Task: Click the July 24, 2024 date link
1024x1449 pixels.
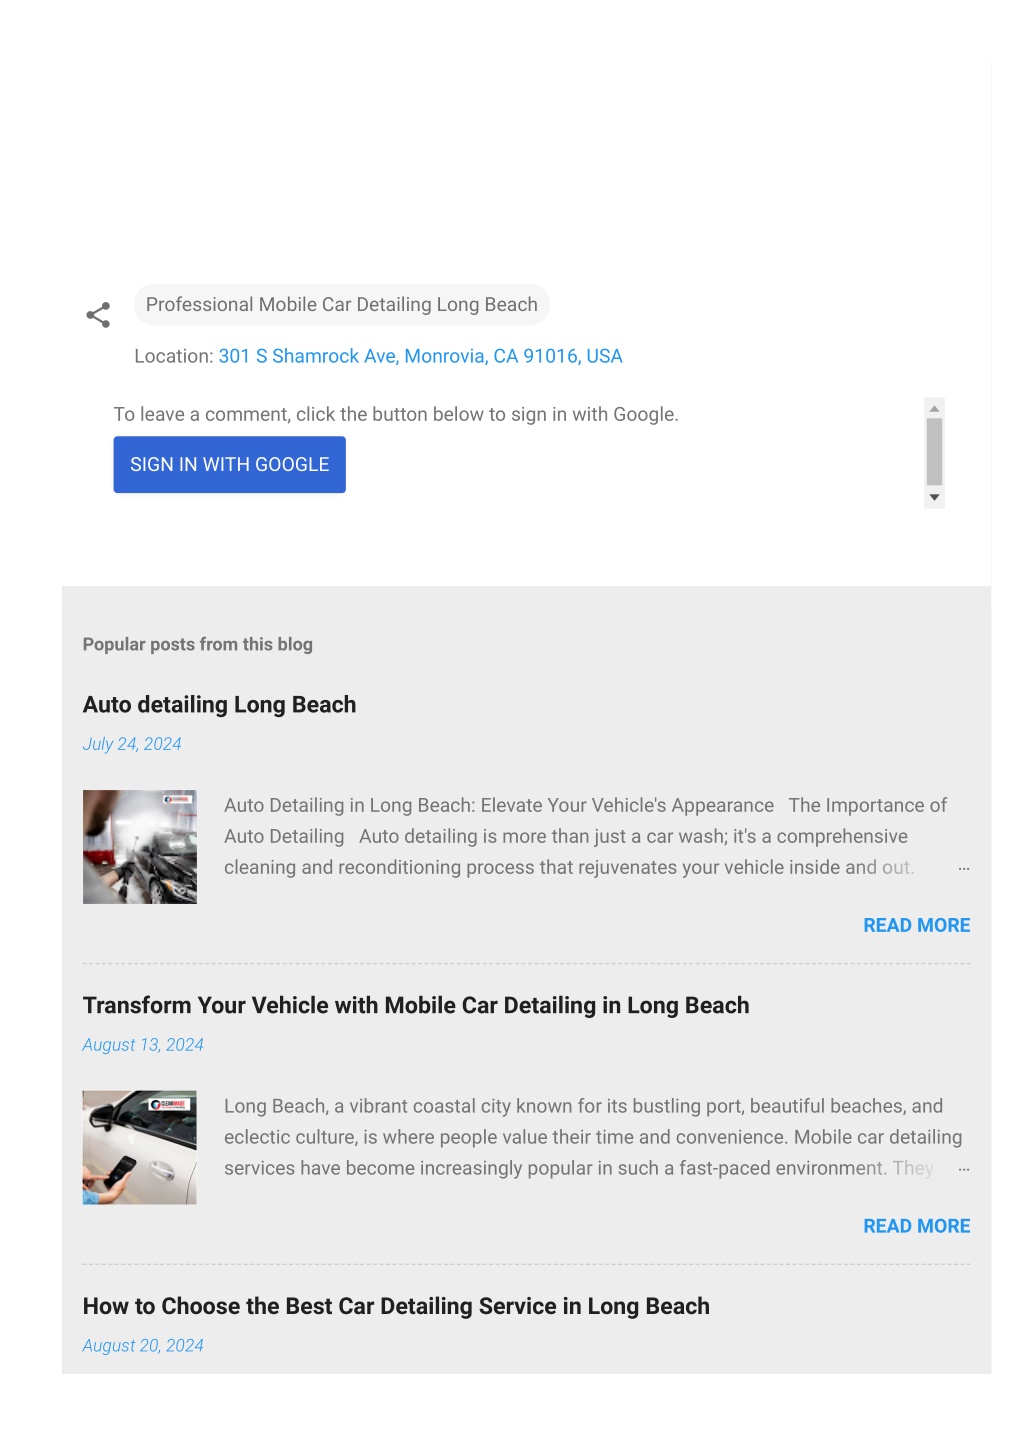Action: coord(132,744)
